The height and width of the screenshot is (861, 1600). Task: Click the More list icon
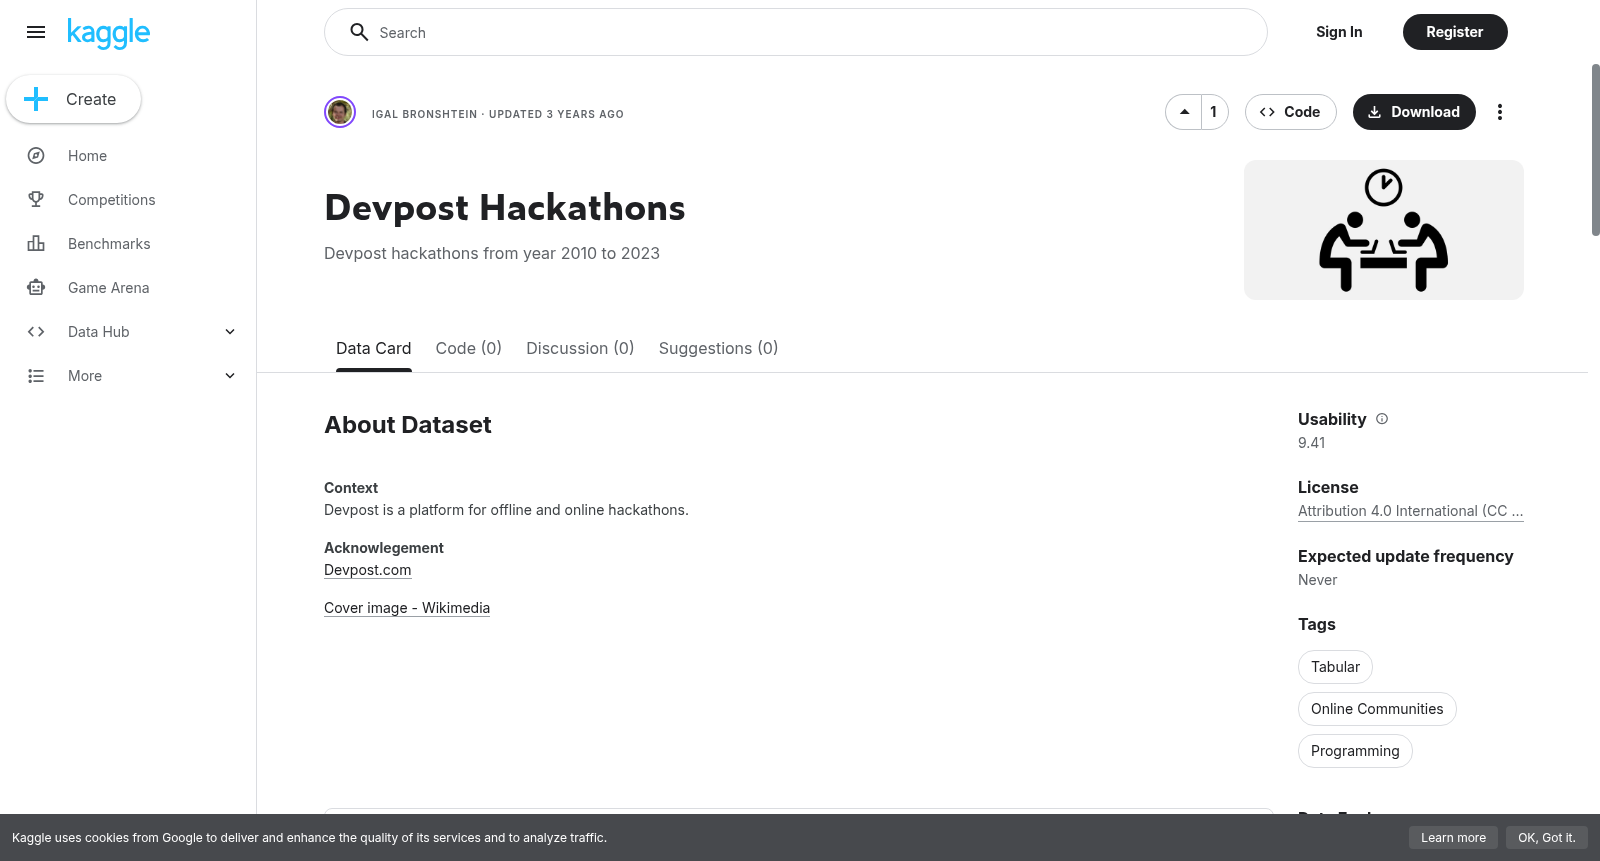(36, 376)
